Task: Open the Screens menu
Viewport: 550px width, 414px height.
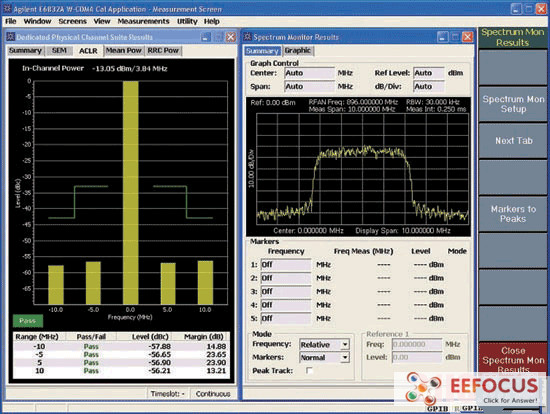Action: [72, 21]
